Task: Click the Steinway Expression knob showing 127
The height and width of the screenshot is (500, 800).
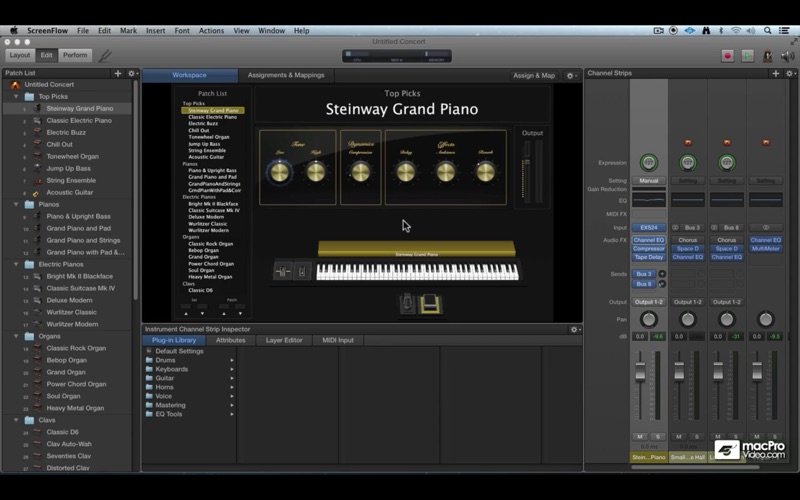Action: (x=648, y=163)
